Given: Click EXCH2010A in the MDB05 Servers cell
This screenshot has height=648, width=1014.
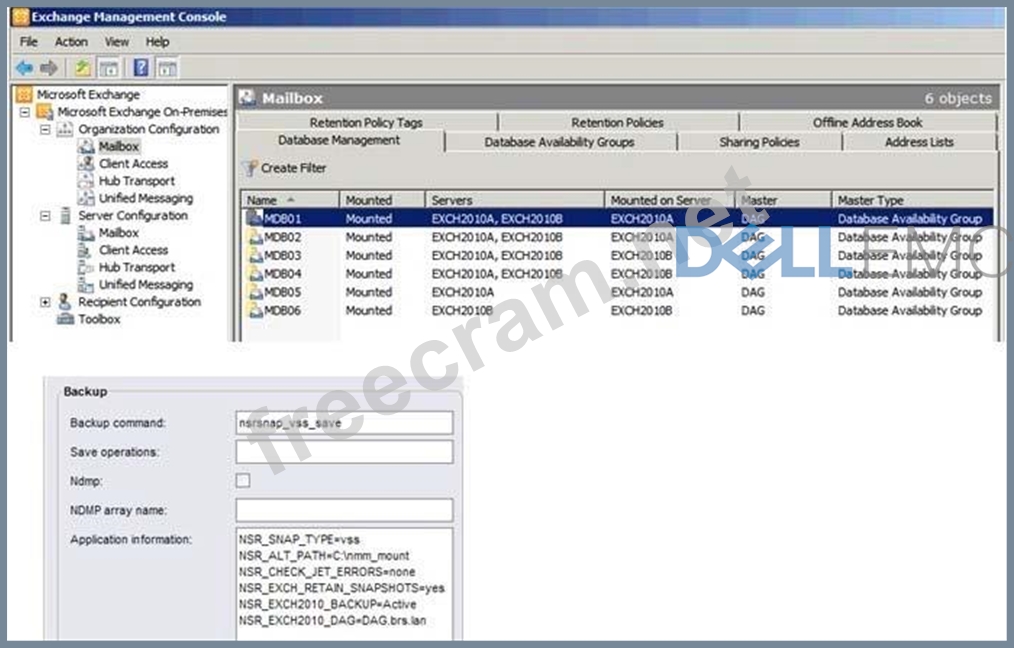Looking at the screenshot, I should tap(462, 292).
